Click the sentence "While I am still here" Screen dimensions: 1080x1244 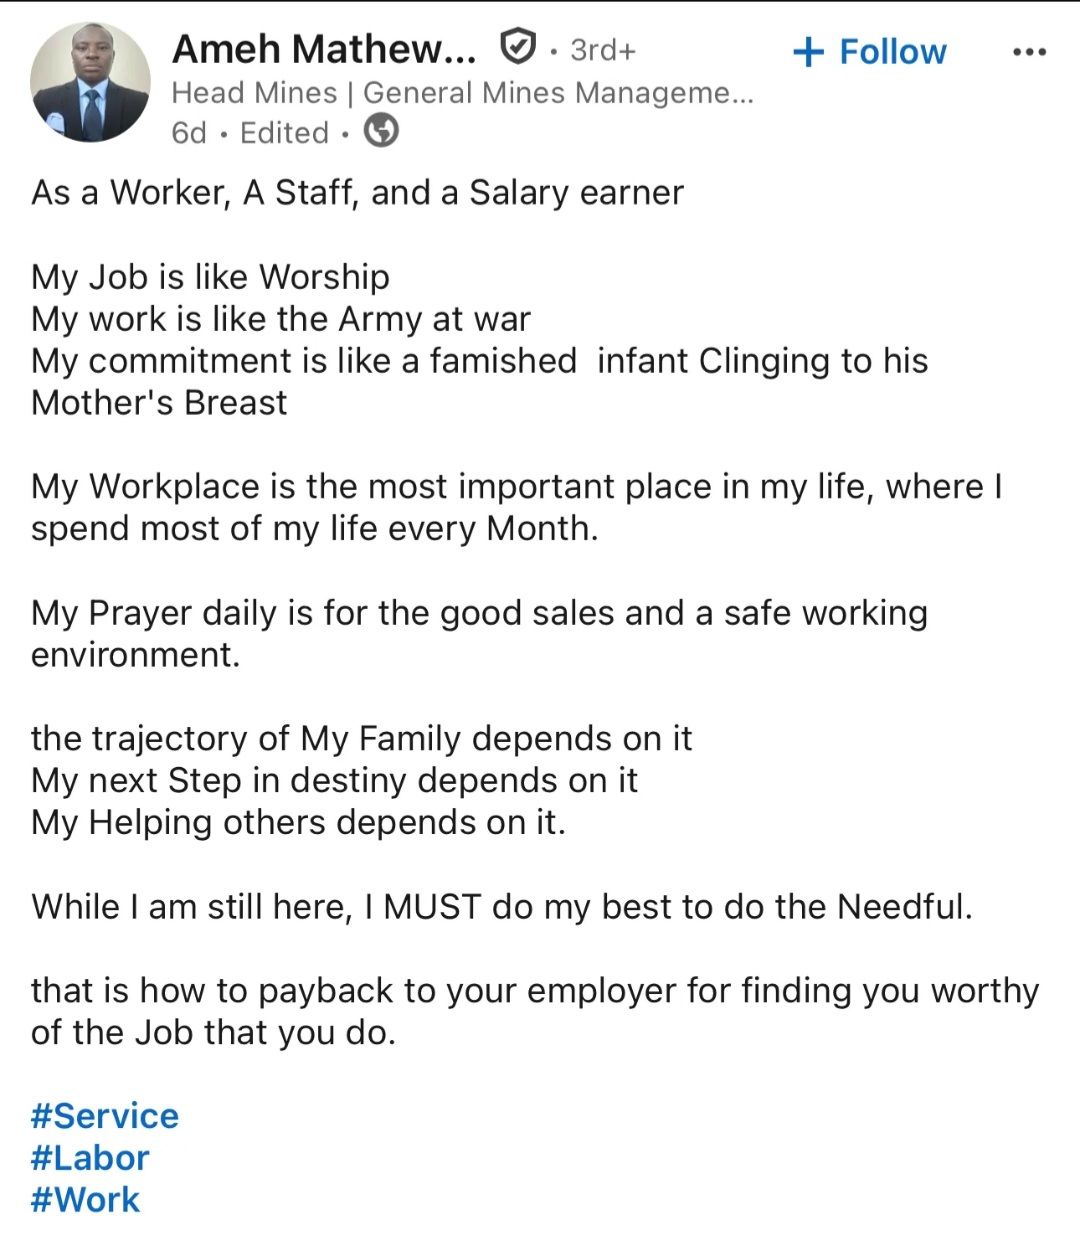point(501,906)
